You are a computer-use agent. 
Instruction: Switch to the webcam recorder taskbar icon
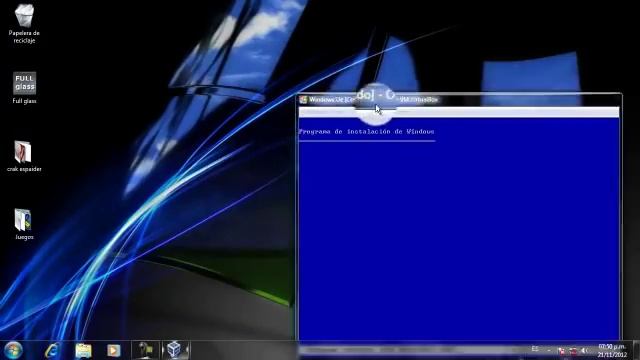145,351
